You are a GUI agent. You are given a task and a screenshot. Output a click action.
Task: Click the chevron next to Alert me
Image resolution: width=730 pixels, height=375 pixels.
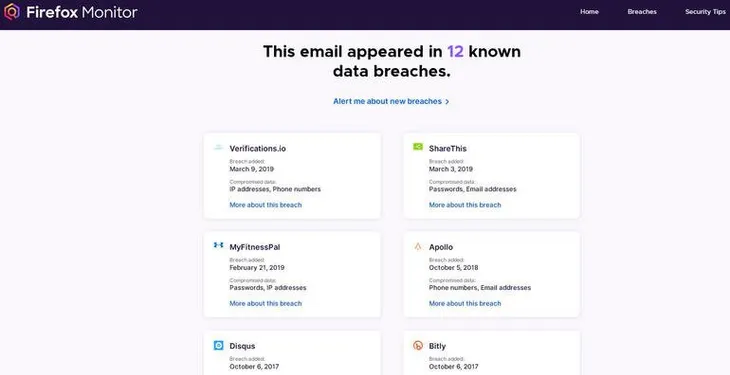tap(447, 102)
